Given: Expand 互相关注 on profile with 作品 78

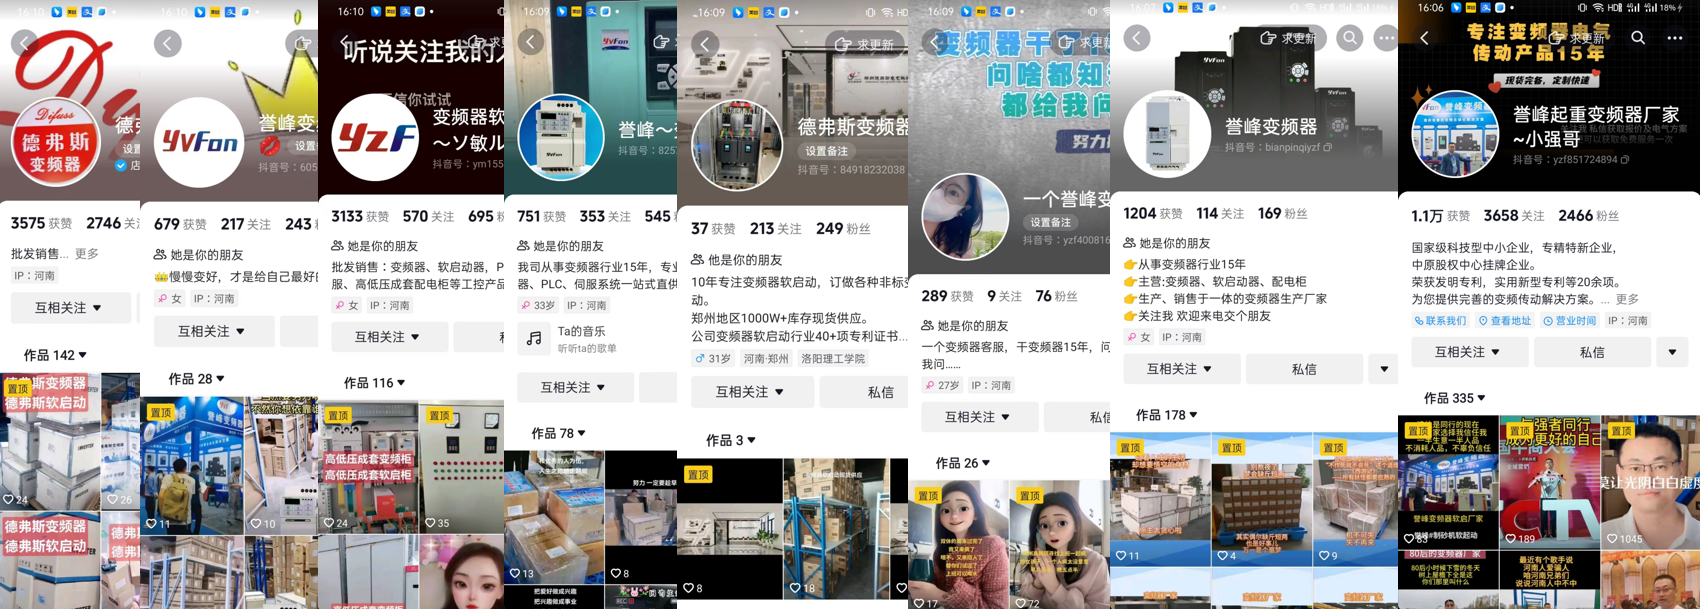Looking at the screenshot, I should (575, 387).
